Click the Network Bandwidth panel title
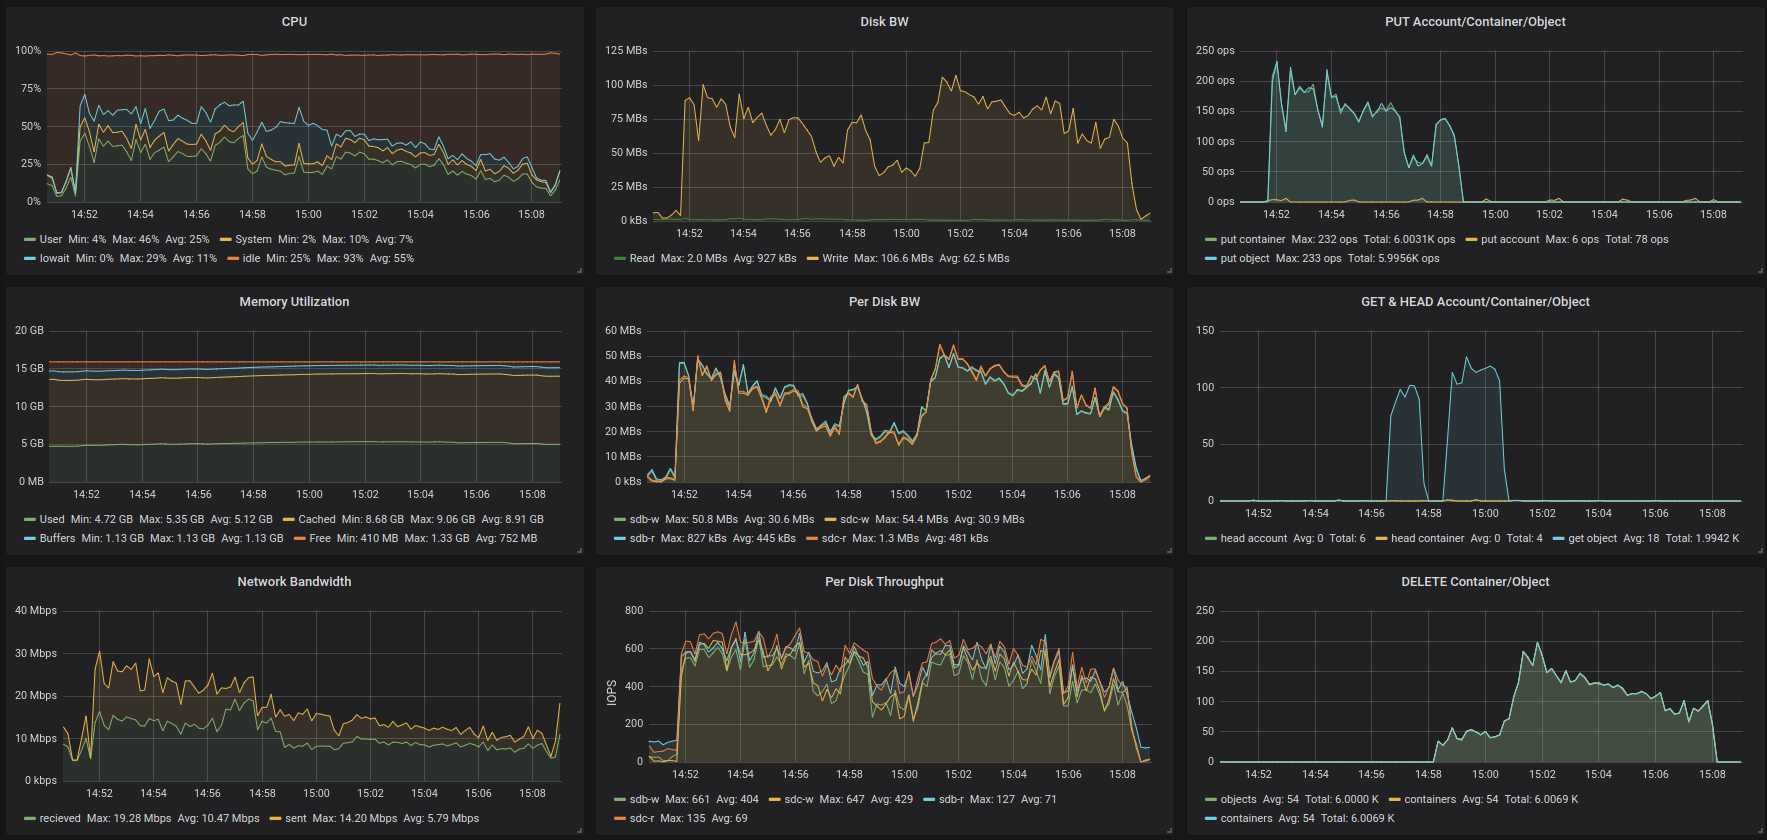1767x840 pixels. [x=294, y=582]
